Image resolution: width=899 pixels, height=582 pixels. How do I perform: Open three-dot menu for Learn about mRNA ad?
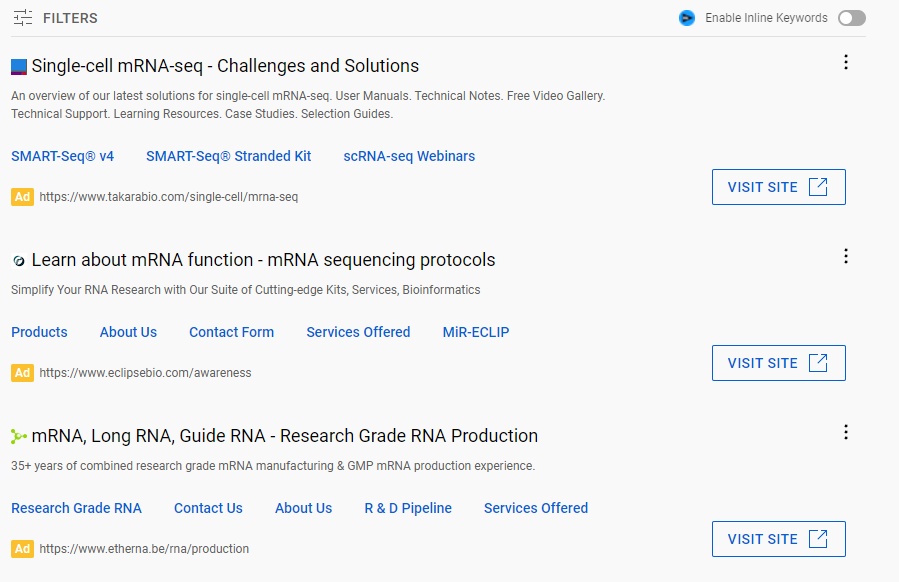click(846, 256)
